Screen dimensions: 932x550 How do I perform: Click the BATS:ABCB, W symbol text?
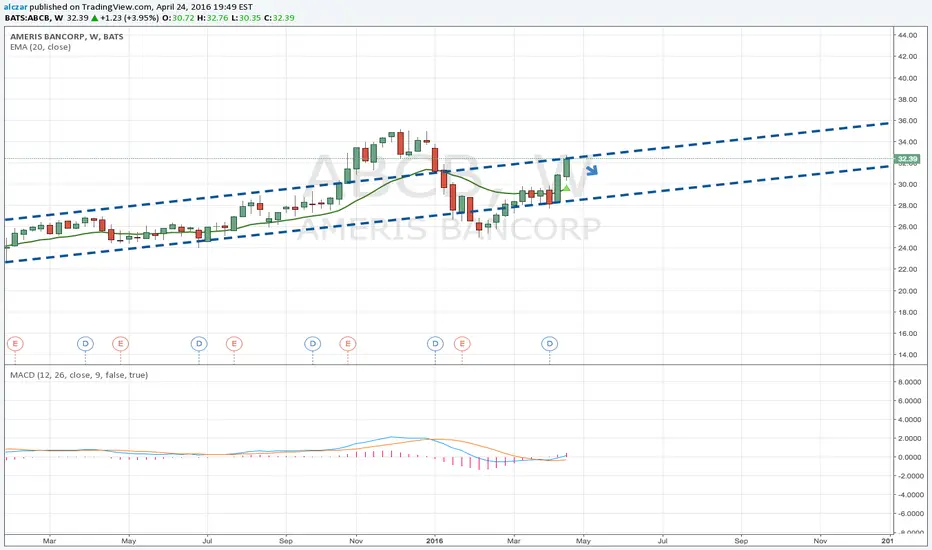coord(34,18)
